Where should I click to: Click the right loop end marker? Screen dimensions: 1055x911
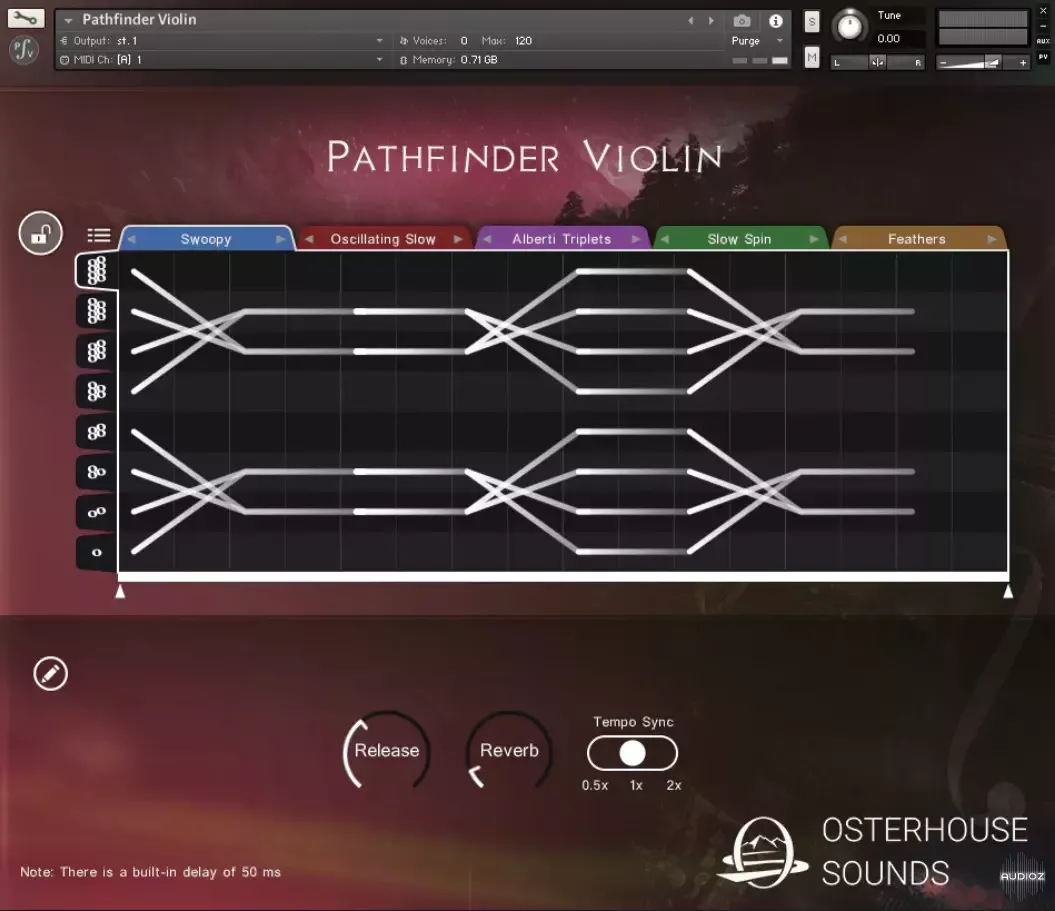pos(1008,591)
